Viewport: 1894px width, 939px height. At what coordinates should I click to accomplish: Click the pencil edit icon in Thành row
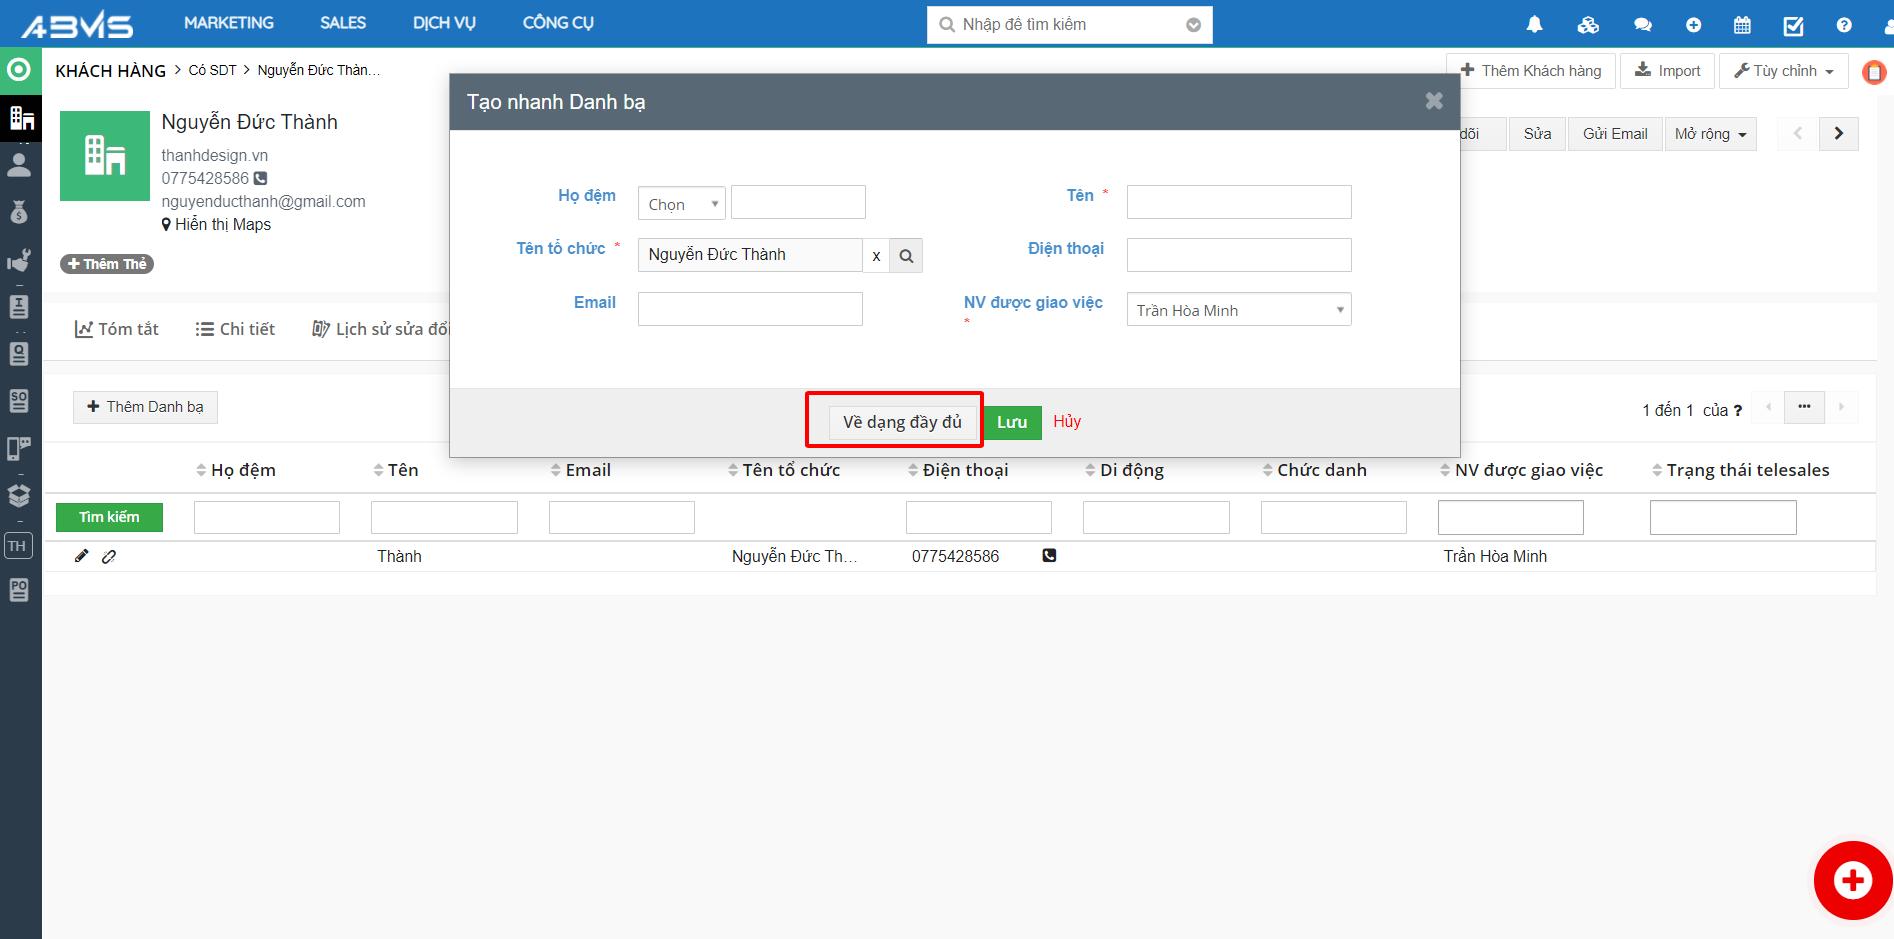pos(82,556)
